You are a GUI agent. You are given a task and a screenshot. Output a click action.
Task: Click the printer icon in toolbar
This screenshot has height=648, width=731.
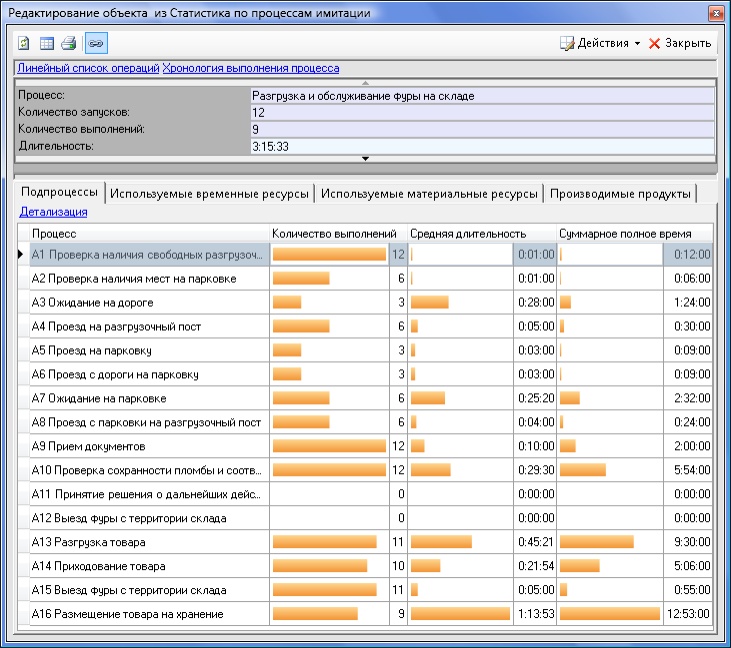68,43
